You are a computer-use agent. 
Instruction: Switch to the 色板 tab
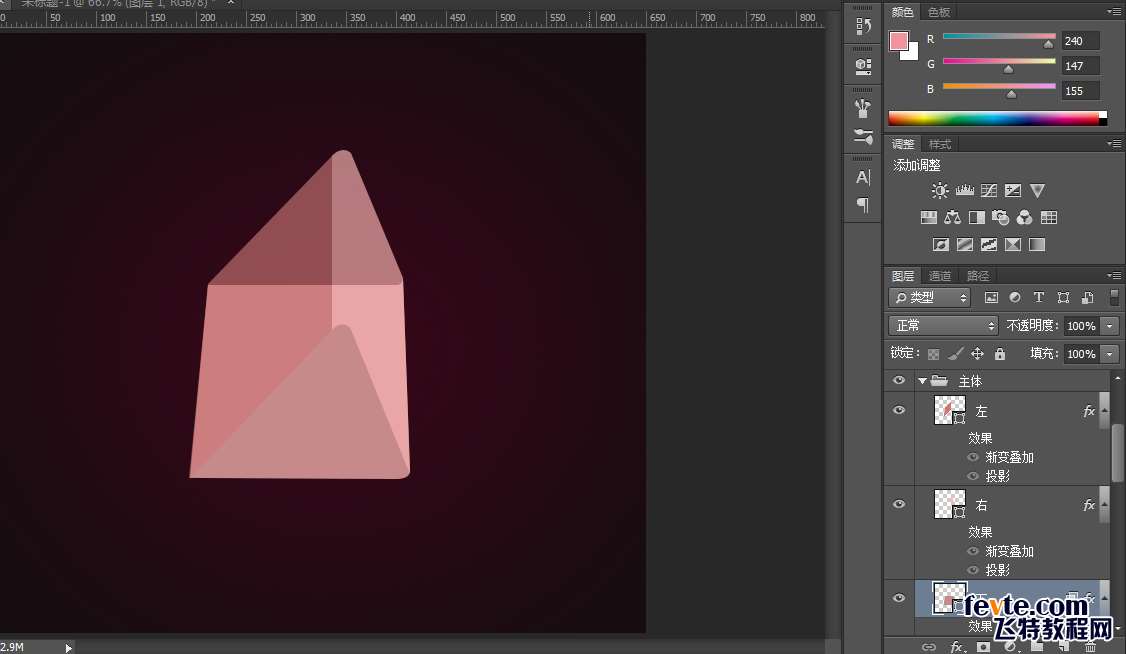[939, 12]
